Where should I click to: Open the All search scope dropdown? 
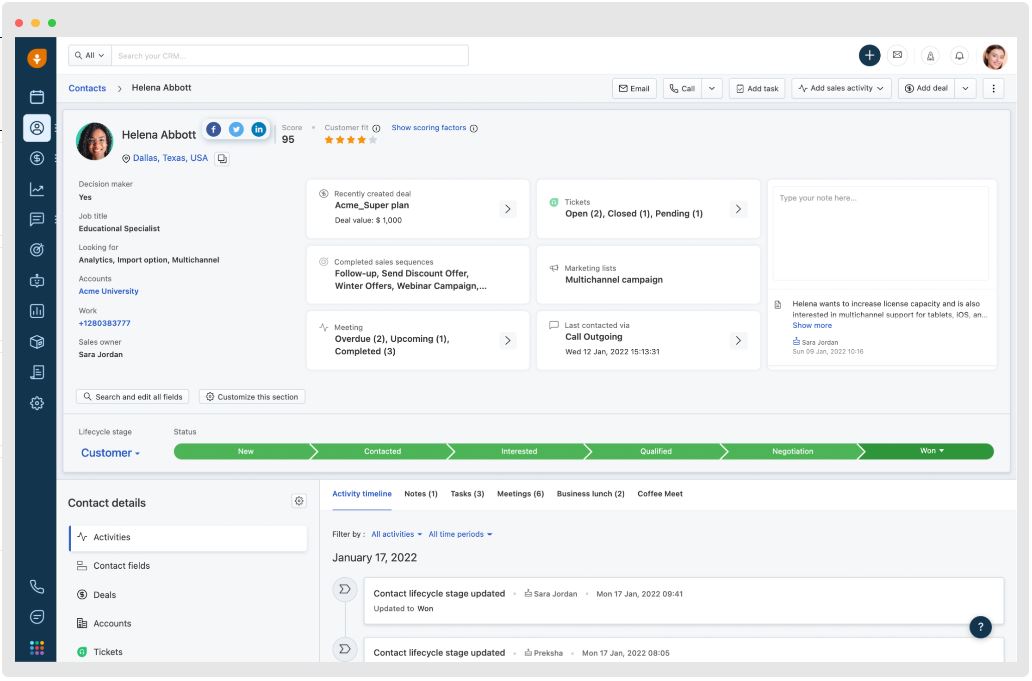[90, 55]
